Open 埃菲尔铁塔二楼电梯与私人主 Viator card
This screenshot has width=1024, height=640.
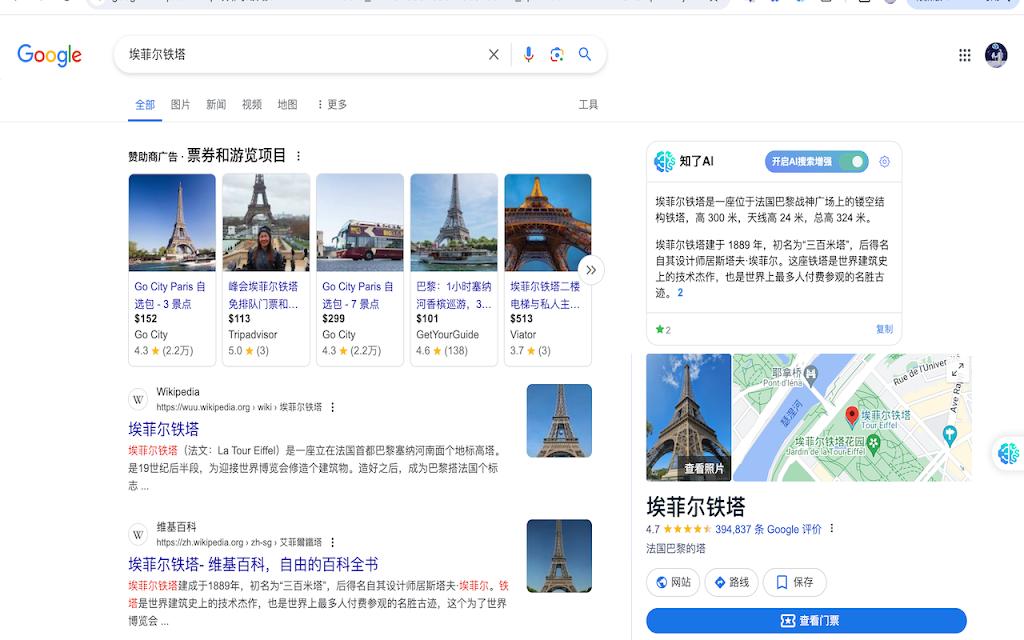pos(548,270)
